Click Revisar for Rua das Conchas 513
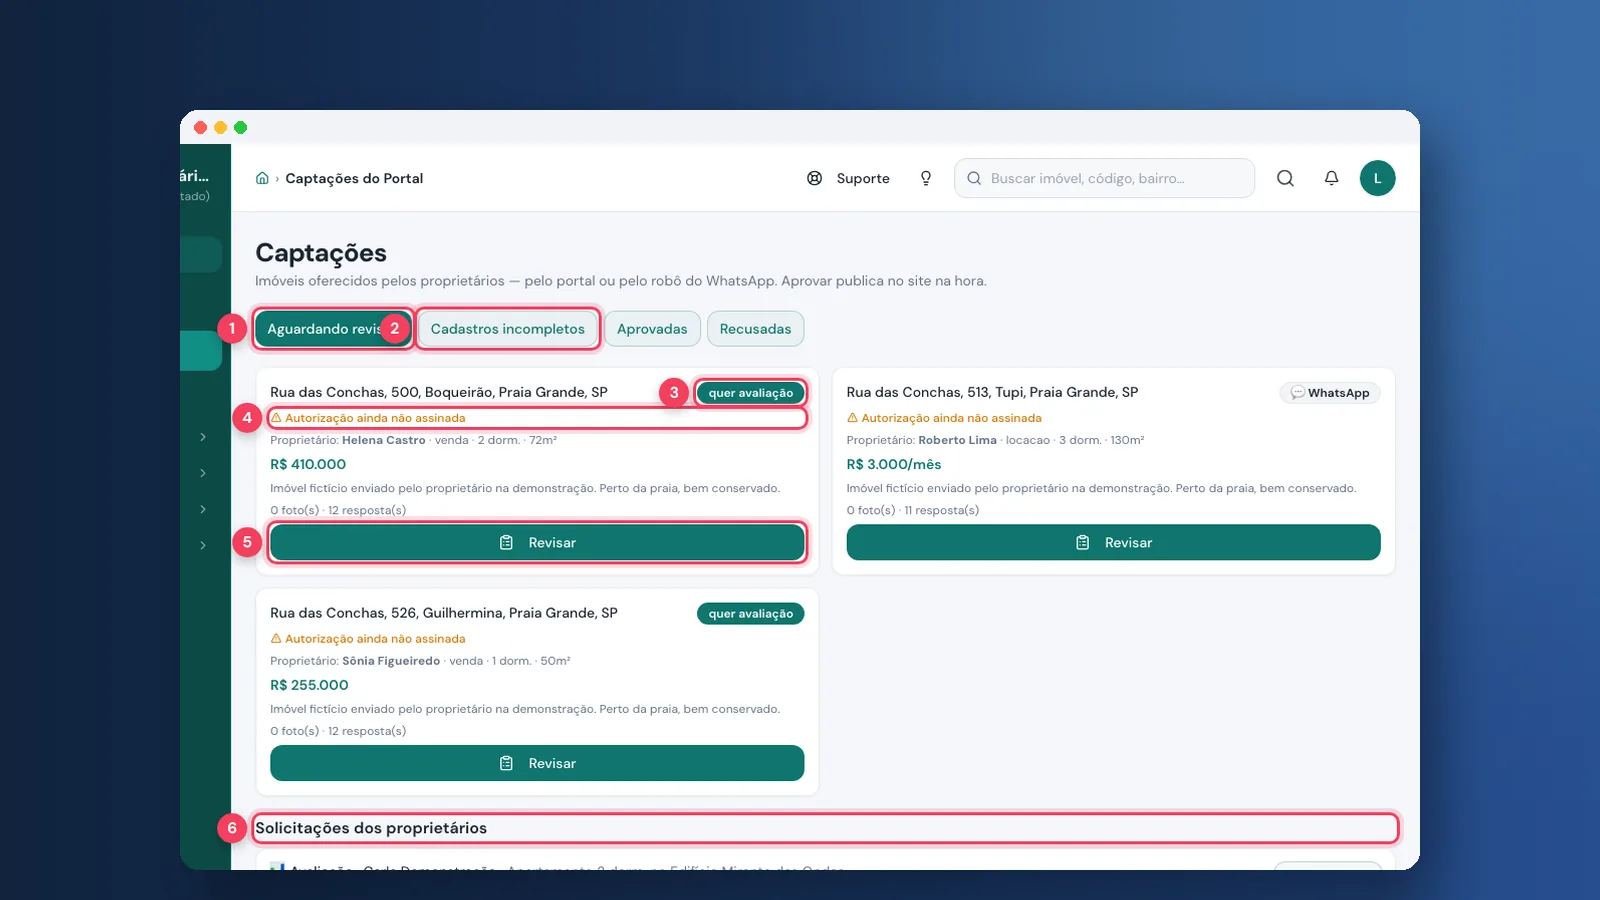The height and width of the screenshot is (900, 1600). pyautogui.click(x=1113, y=542)
